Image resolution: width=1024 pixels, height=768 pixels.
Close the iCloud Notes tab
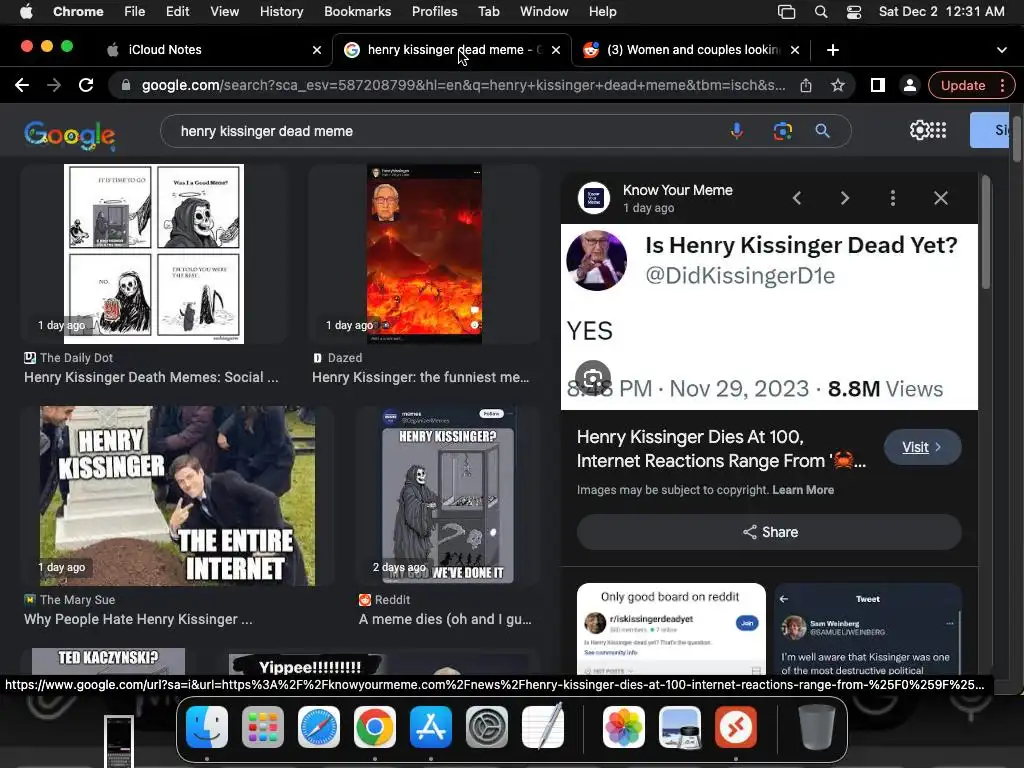pyautogui.click(x=317, y=50)
